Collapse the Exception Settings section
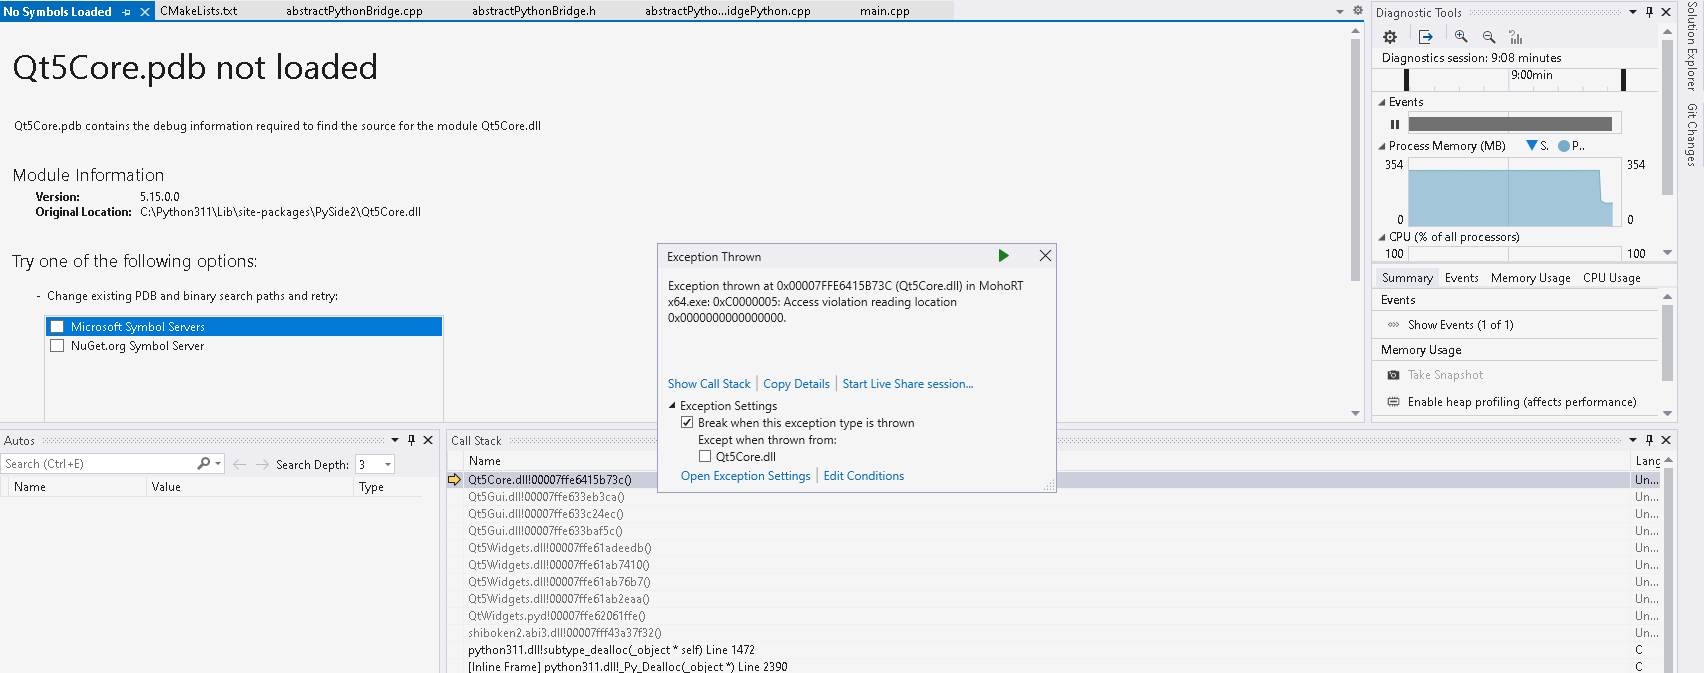Image resolution: width=1704 pixels, height=673 pixels. [672, 406]
